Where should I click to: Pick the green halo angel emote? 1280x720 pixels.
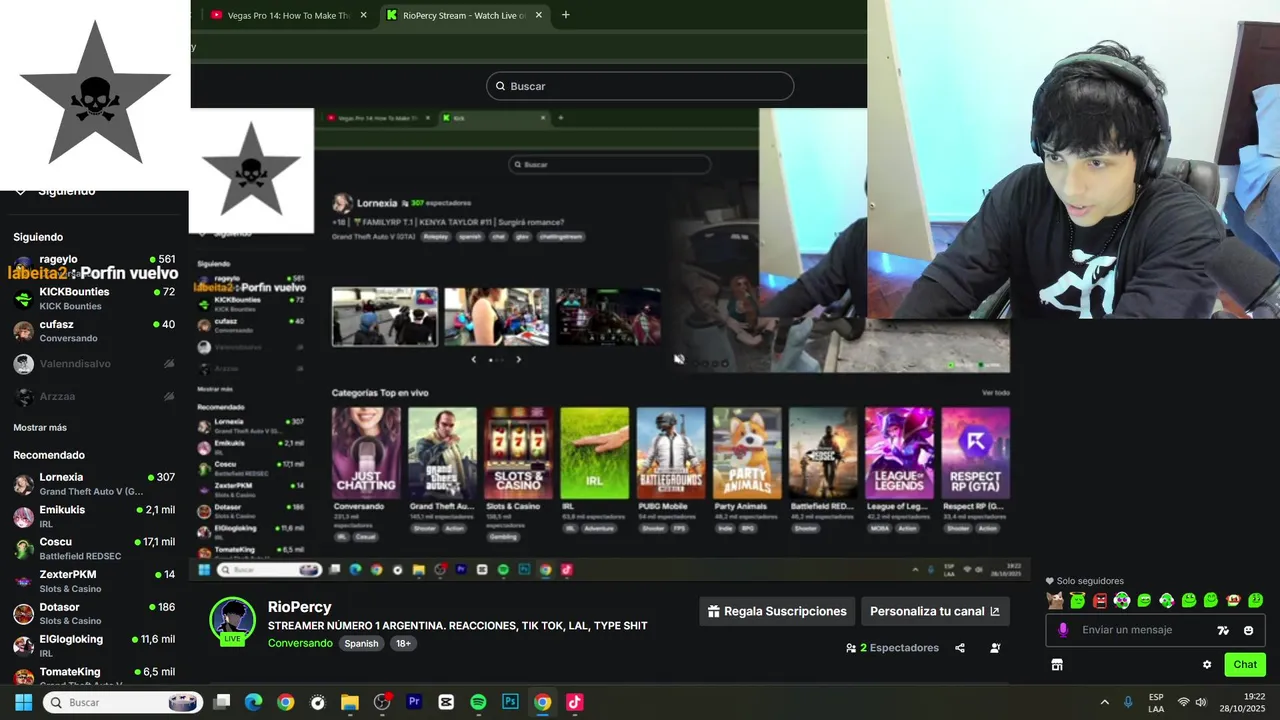[x=1077, y=600]
